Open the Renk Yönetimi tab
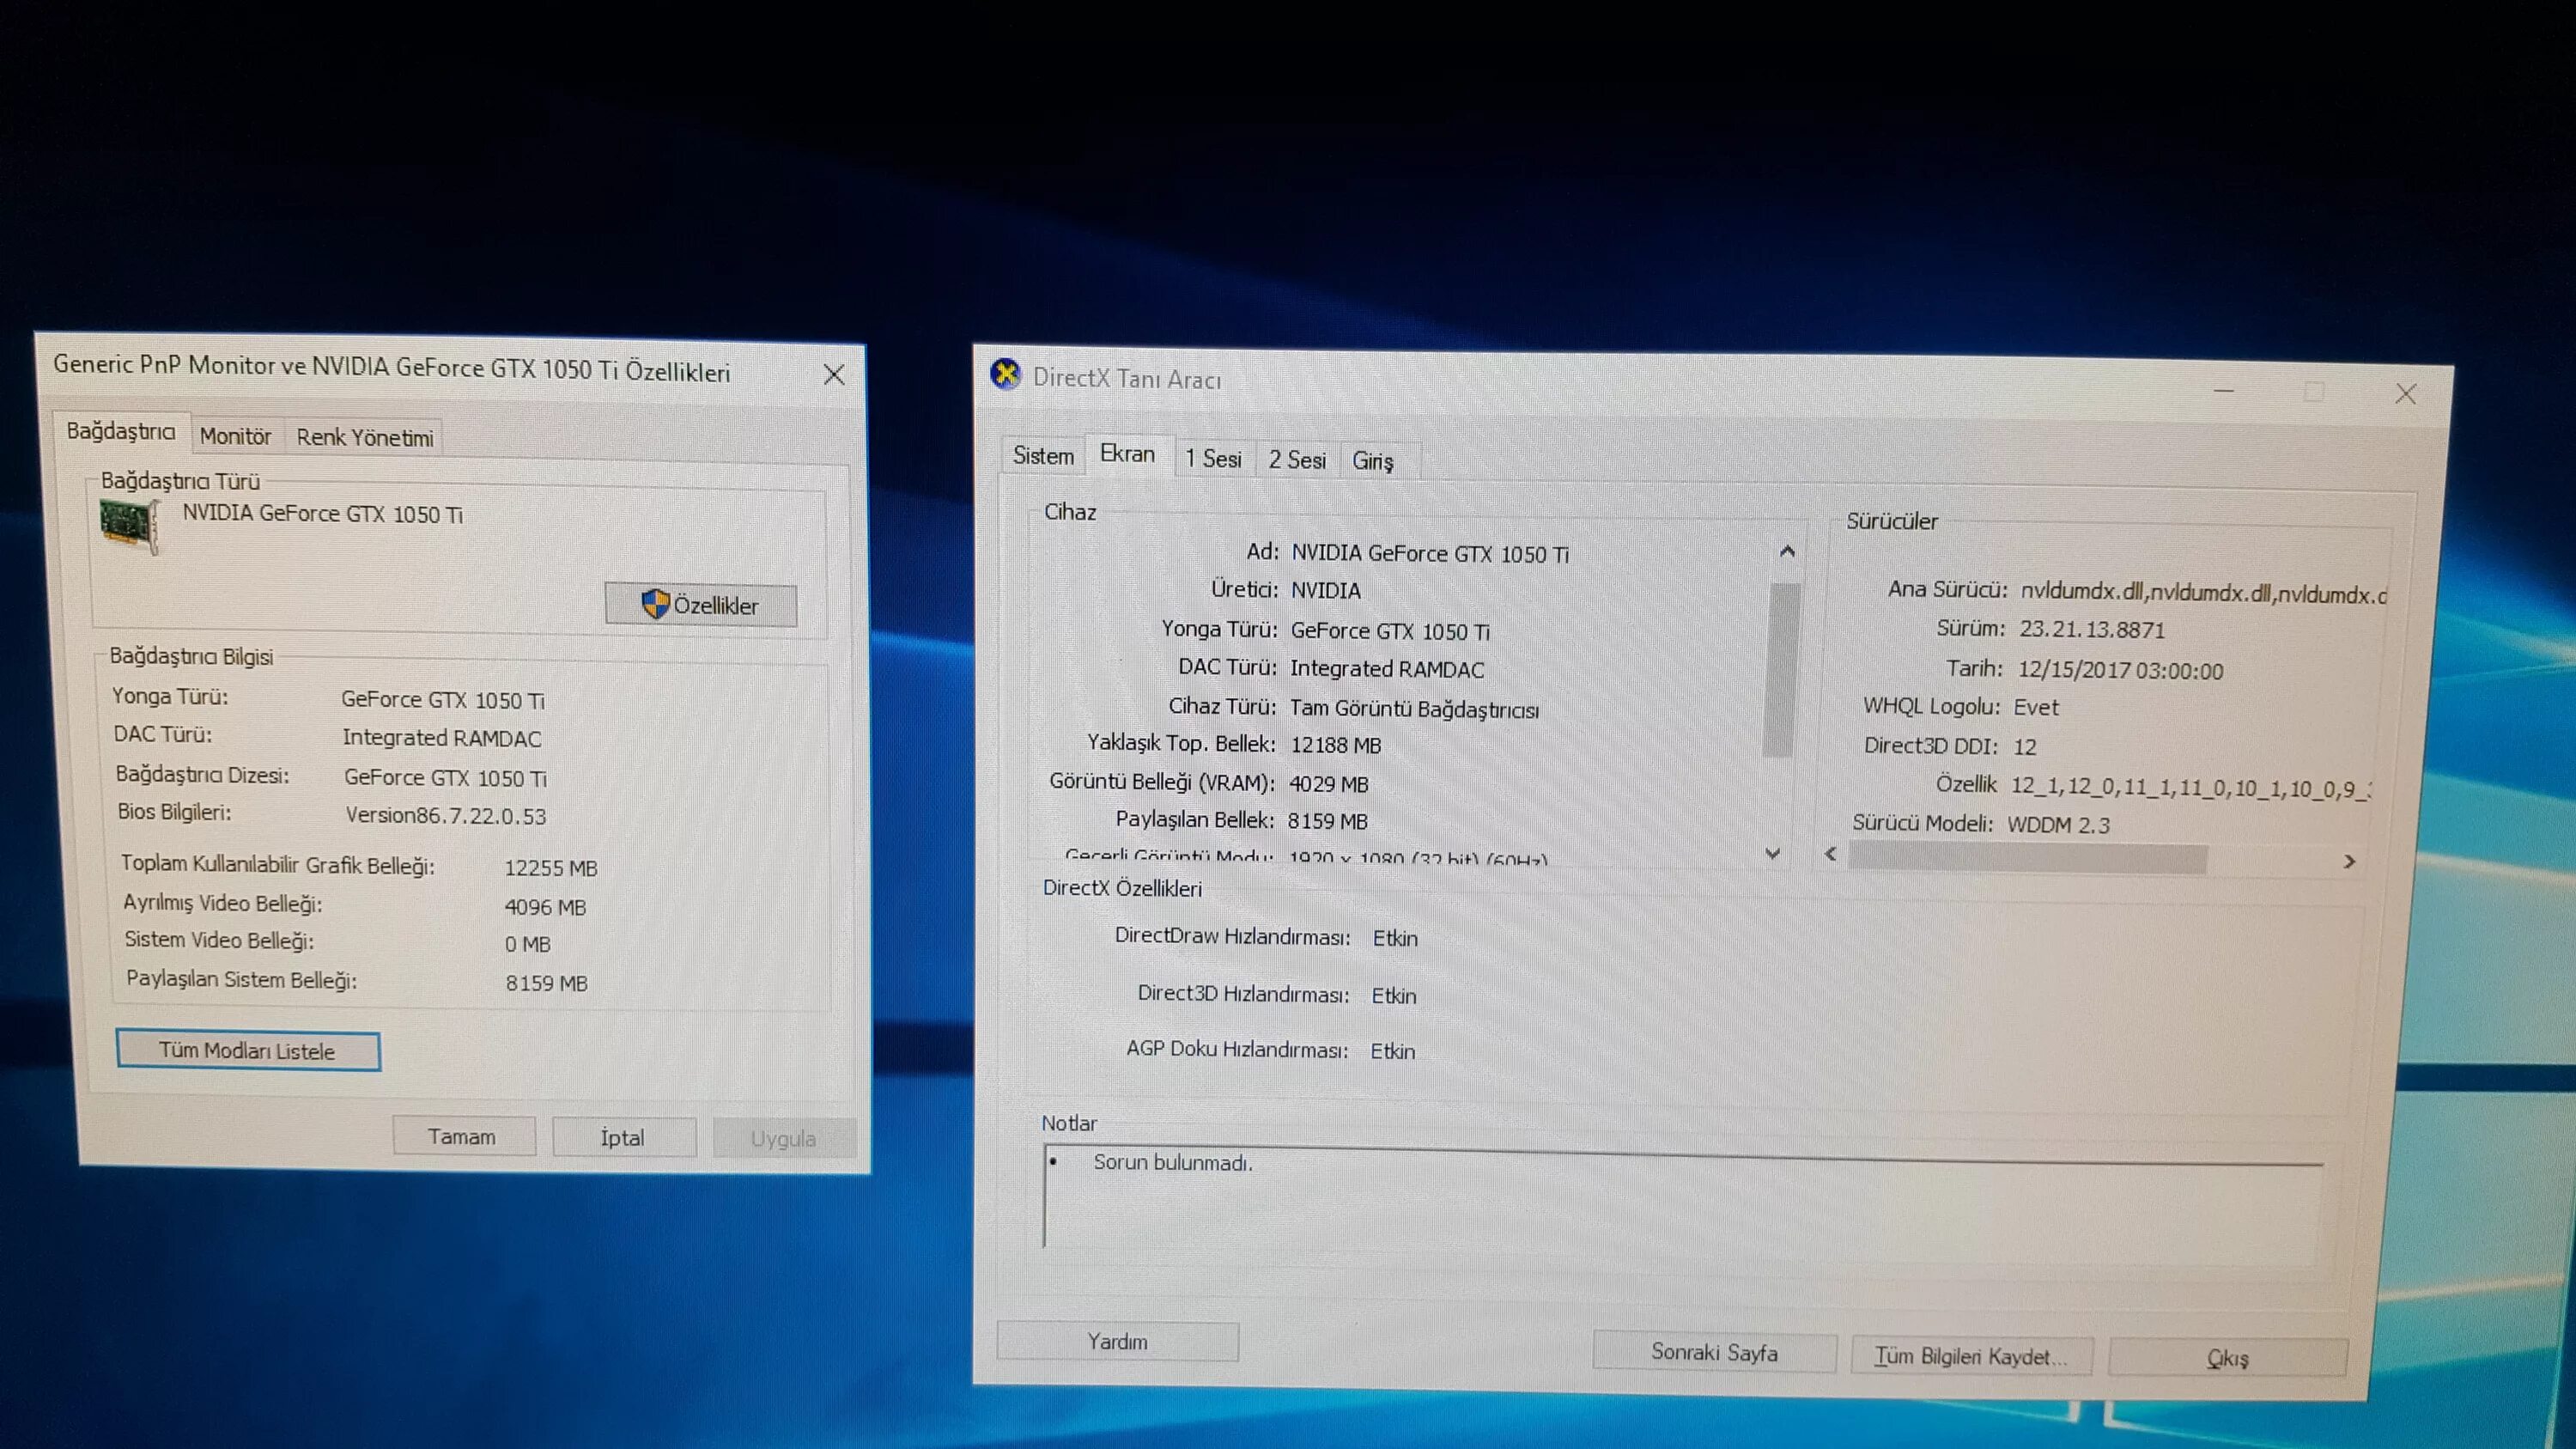 364,438
